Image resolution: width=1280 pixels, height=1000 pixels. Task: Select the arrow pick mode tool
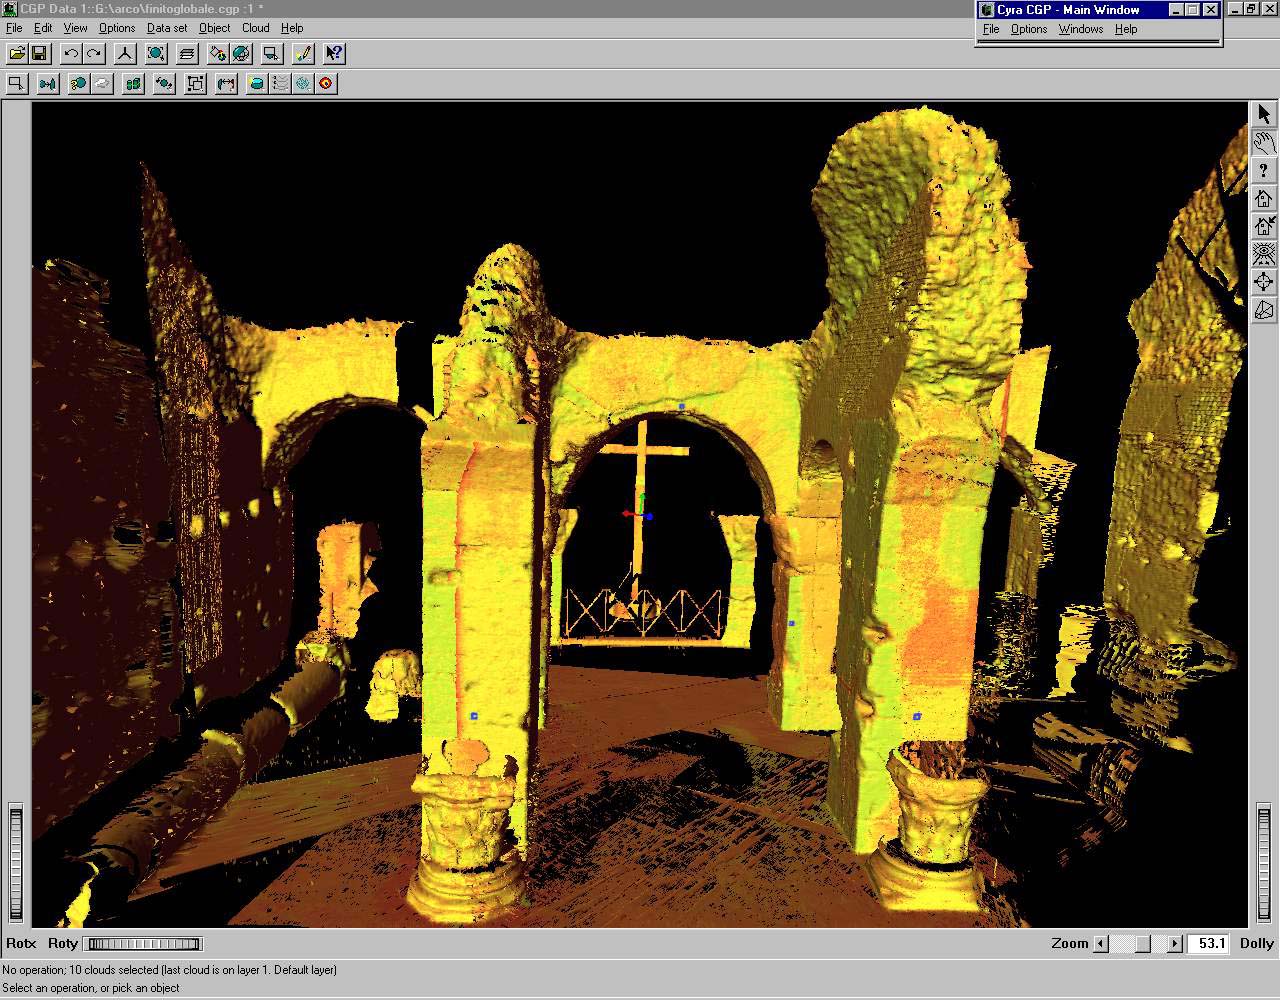(1264, 114)
